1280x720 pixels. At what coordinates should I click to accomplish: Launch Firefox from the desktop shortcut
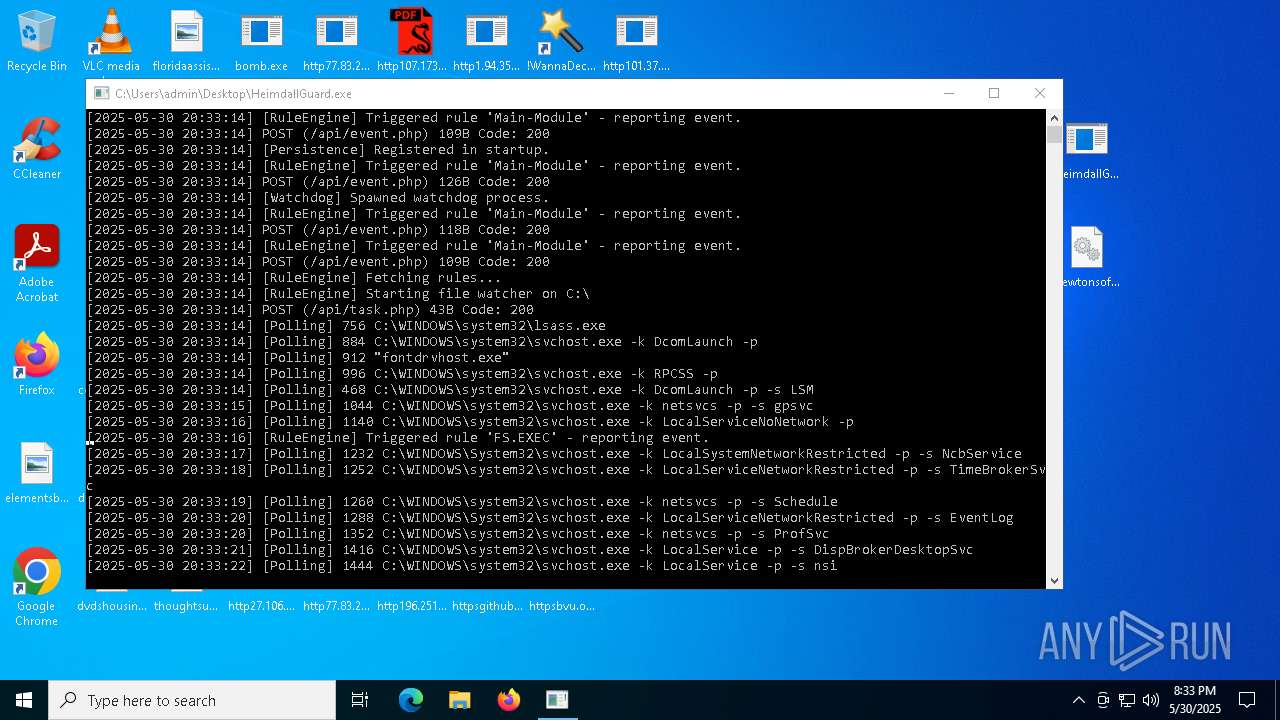pos(37,365)
